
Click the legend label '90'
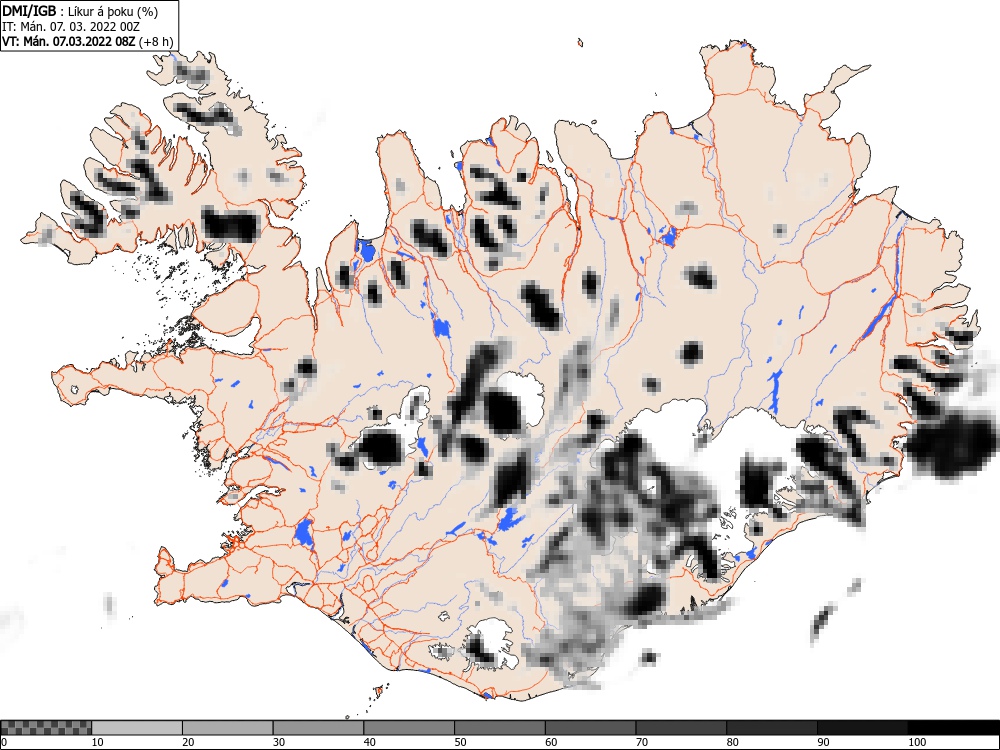click(822, 742)
